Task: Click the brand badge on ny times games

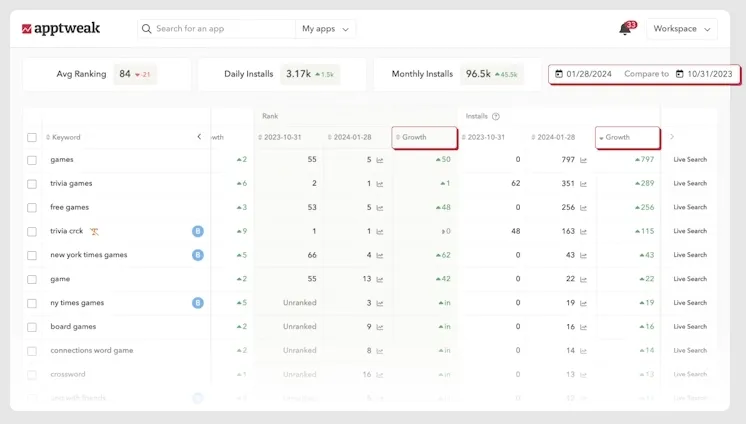Action: pos(198,303)
